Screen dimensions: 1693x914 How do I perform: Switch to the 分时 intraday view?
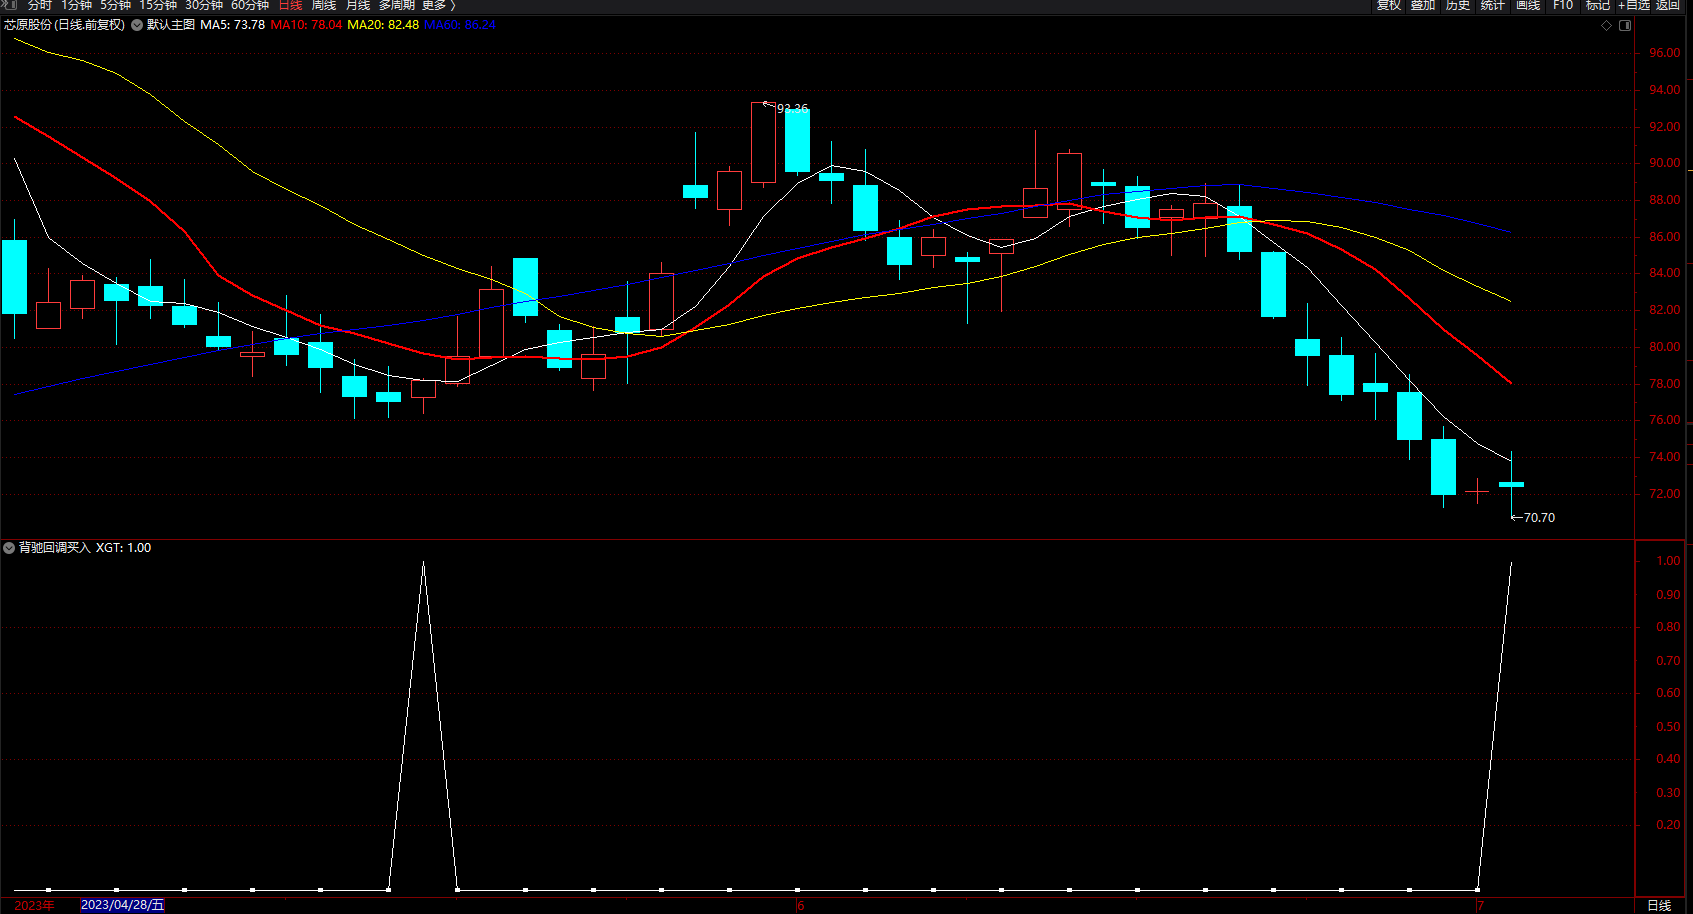click(x=40, y=5)
